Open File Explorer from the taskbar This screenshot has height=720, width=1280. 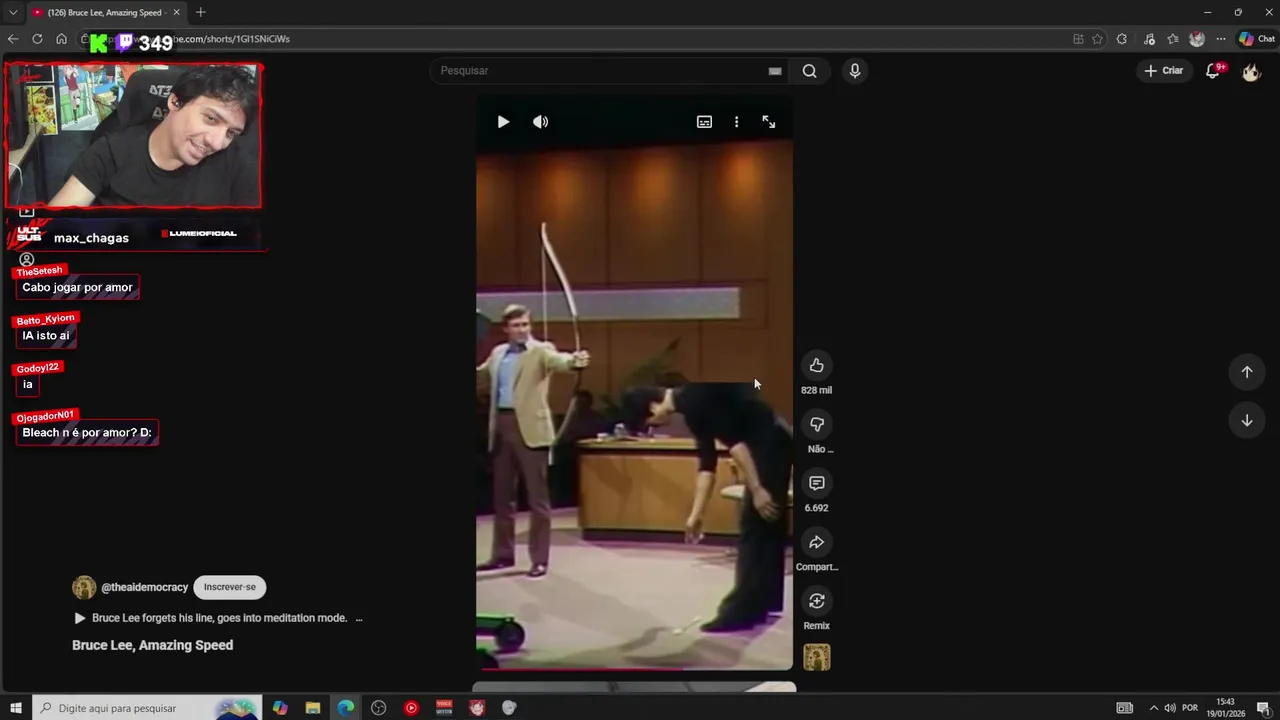[x=312, y=708]
